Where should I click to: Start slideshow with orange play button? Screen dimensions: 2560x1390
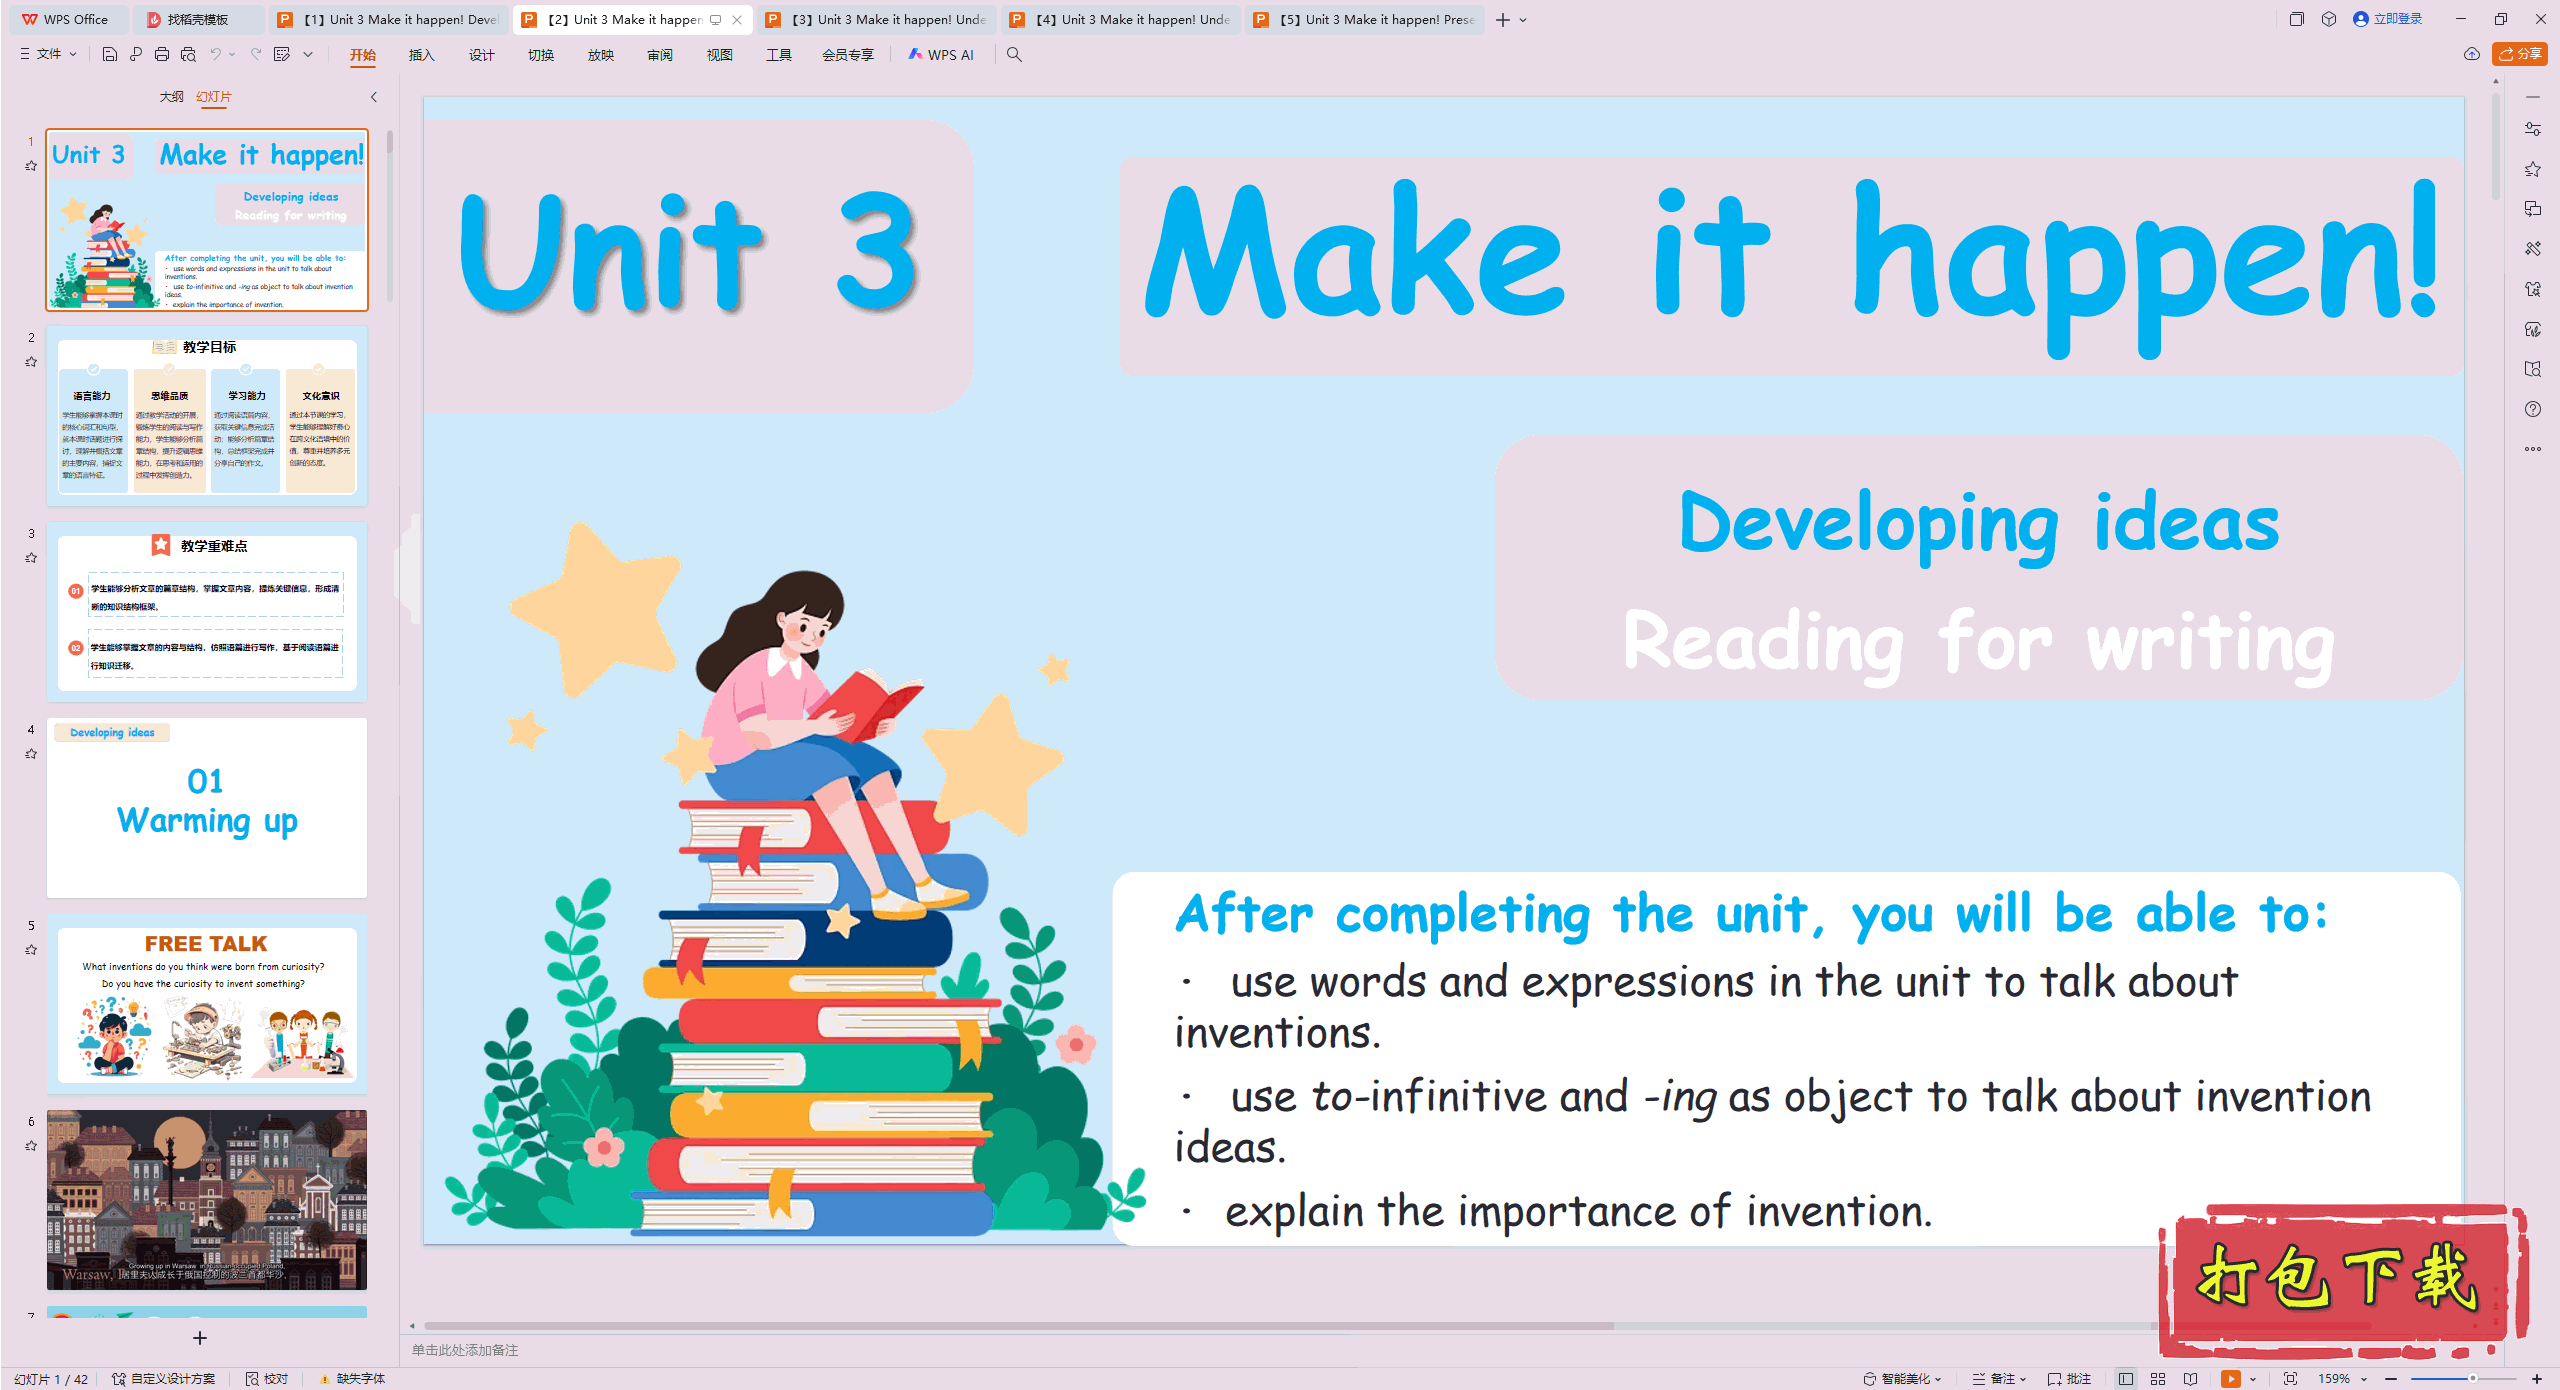click(x=2231, y=1378)
